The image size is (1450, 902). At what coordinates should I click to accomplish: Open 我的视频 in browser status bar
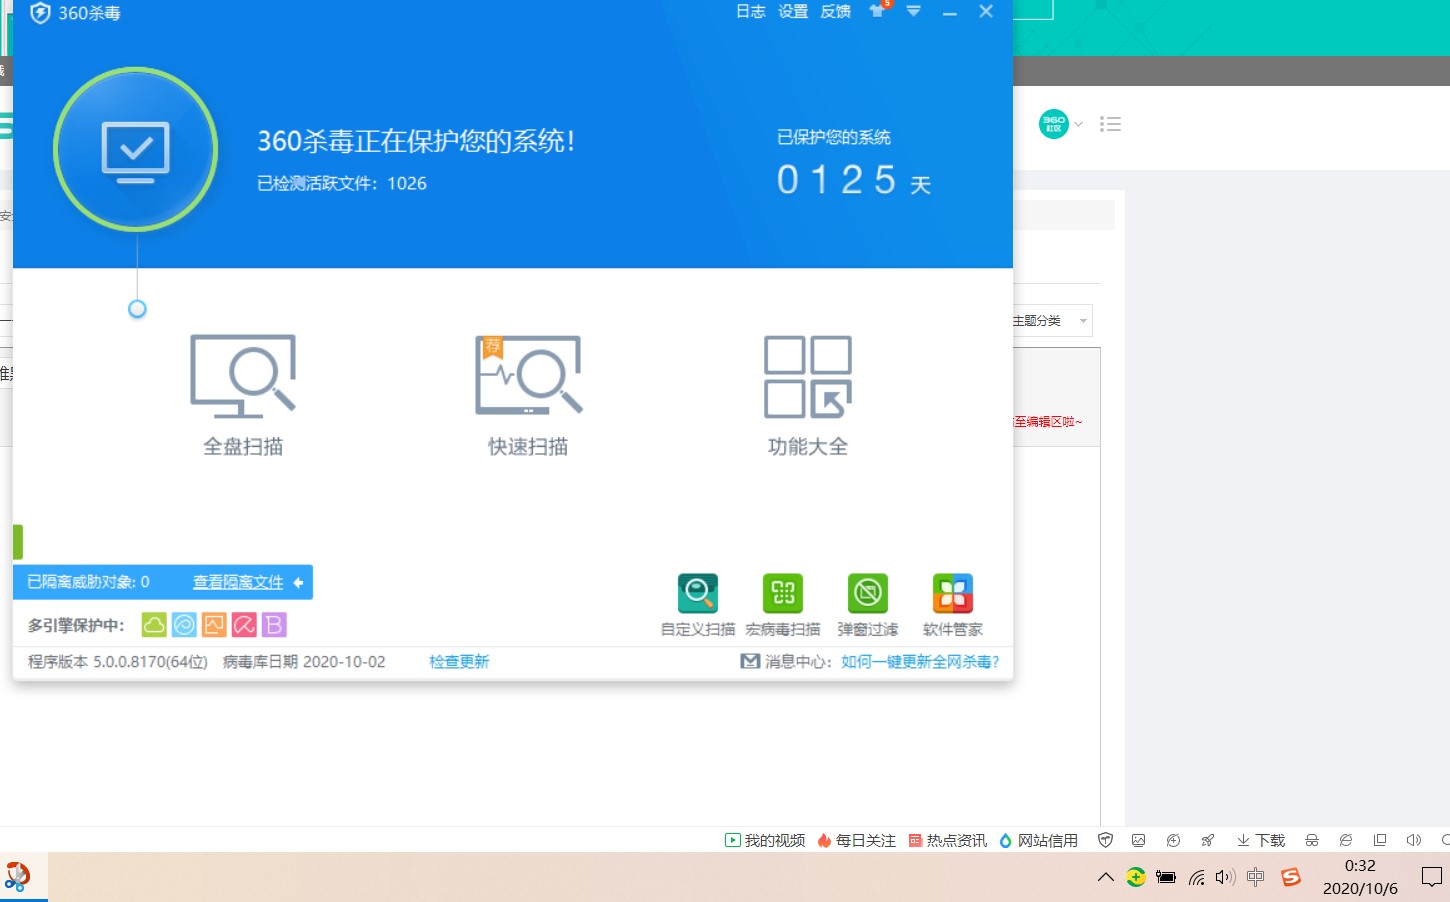(x=765, y=840)
